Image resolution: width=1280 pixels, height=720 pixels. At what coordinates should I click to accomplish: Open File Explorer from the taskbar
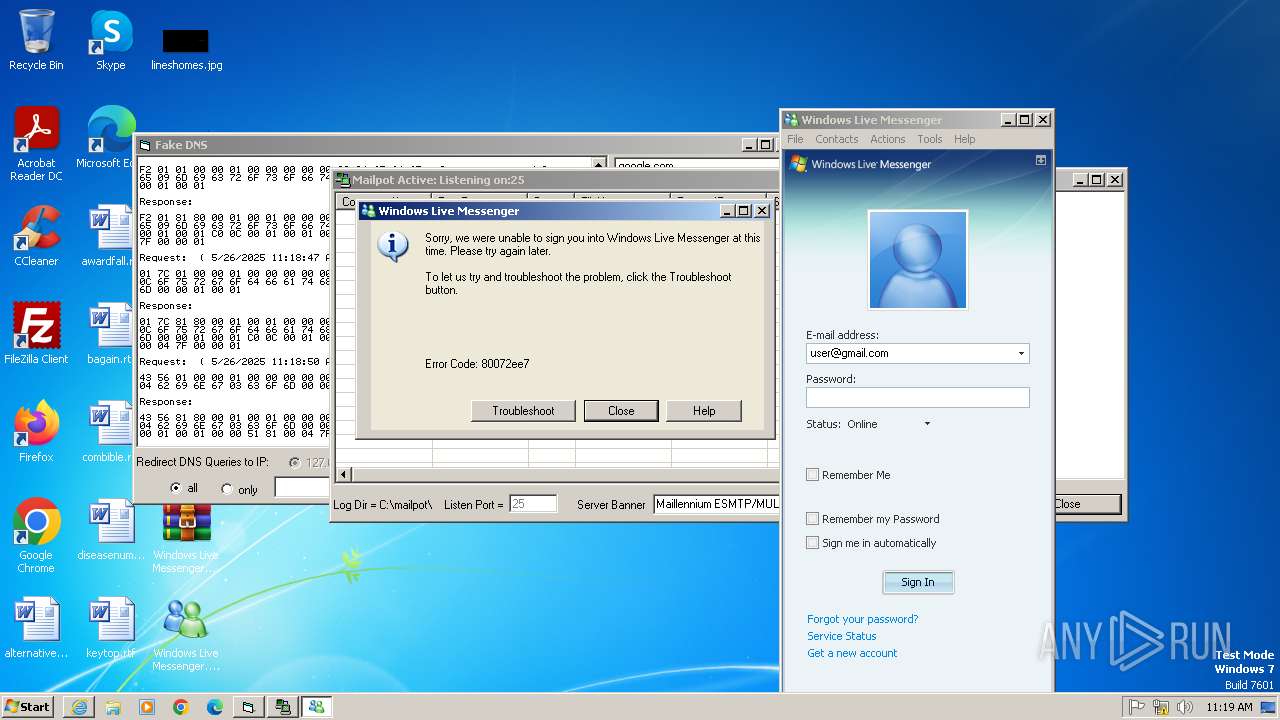pyautogui.click(x=113, y=707)
